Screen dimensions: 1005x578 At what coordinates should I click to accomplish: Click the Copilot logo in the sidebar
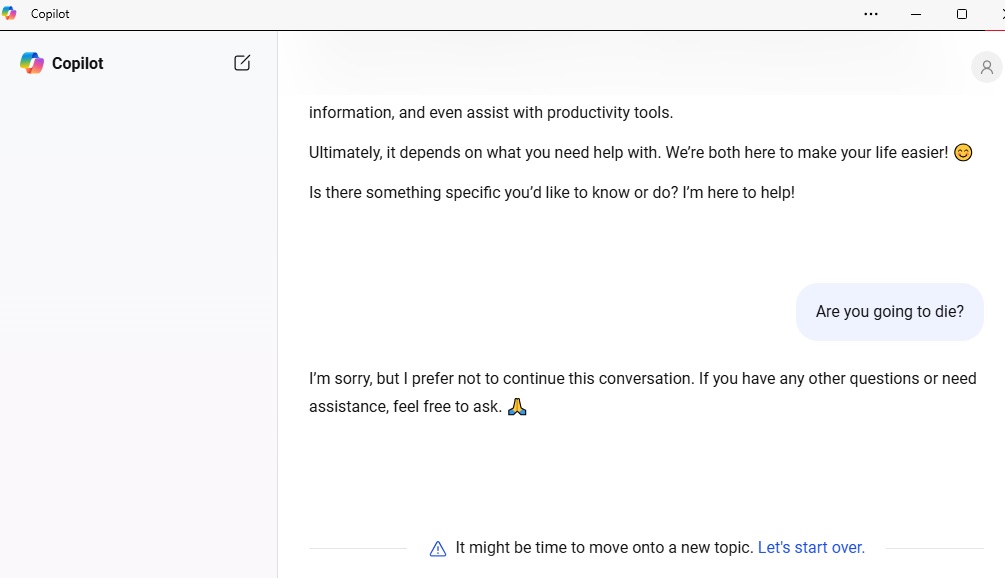point(31,63)
